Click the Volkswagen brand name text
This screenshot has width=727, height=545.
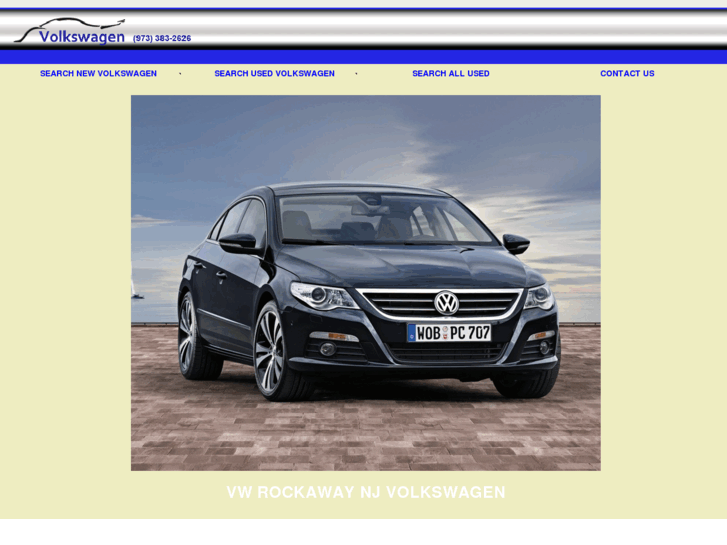click(x=82, y=38)
